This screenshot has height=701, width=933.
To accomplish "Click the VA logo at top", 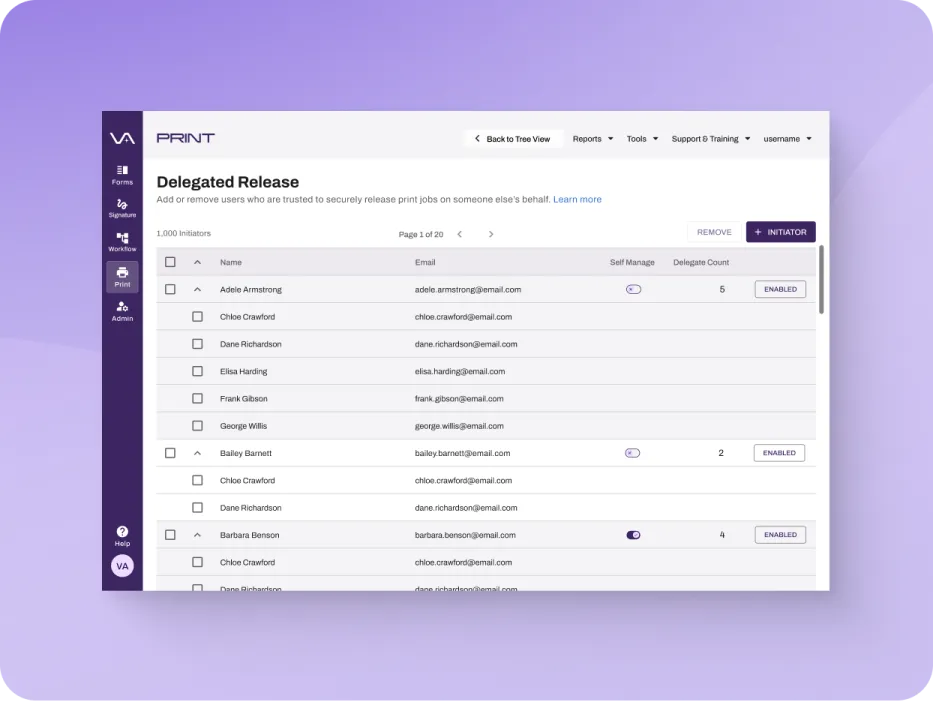I will click(122, 138).
